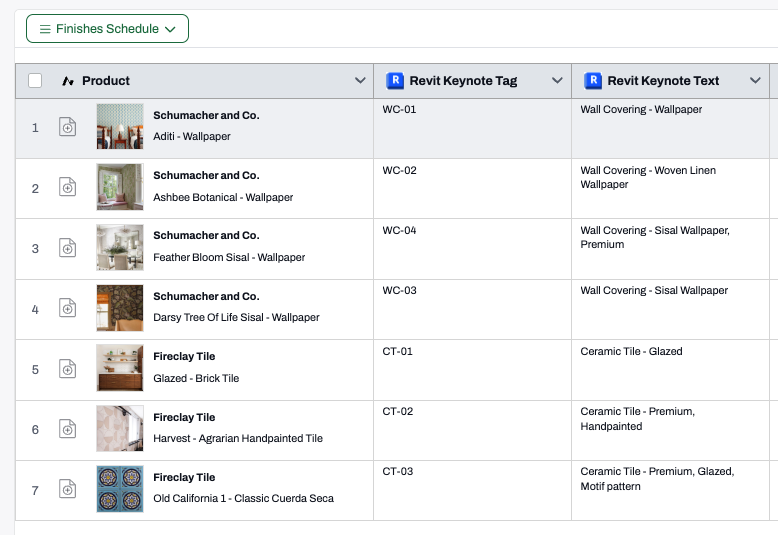Click the Product column type icon
Viewport: 778px width, 535px height.
(68, 81)
